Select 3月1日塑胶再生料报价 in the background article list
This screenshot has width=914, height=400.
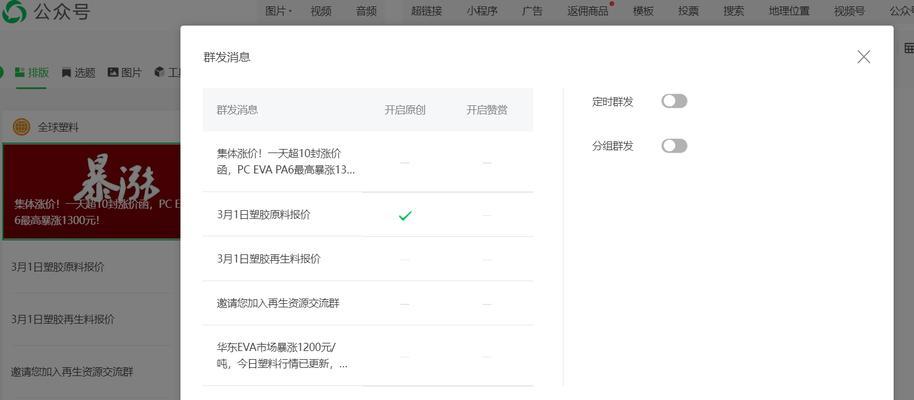point(63,320)
